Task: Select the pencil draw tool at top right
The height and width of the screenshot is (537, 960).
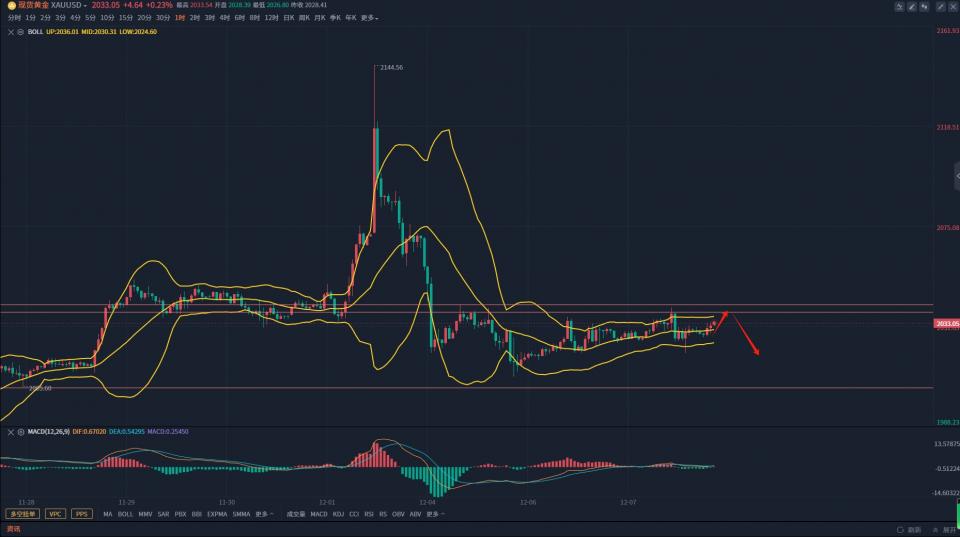Action: tap(912, 7)
